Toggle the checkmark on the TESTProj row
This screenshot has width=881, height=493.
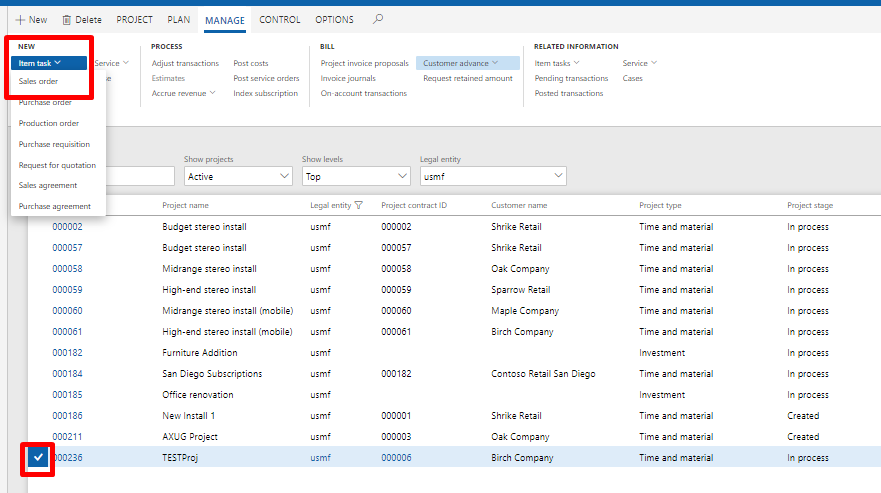click(x=37, y=458)
